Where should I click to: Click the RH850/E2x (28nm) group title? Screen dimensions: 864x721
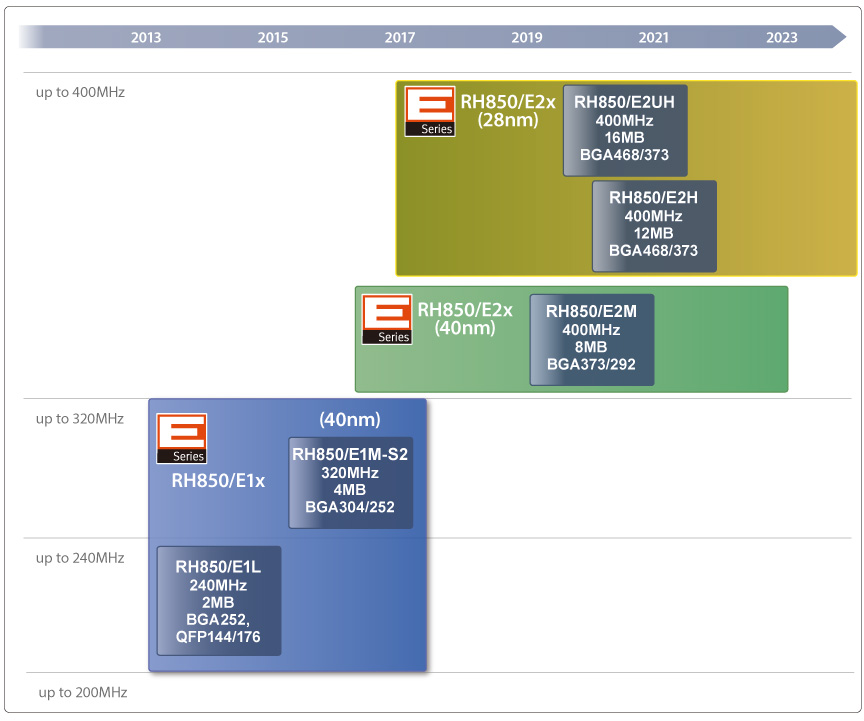(x=508, y=111)
